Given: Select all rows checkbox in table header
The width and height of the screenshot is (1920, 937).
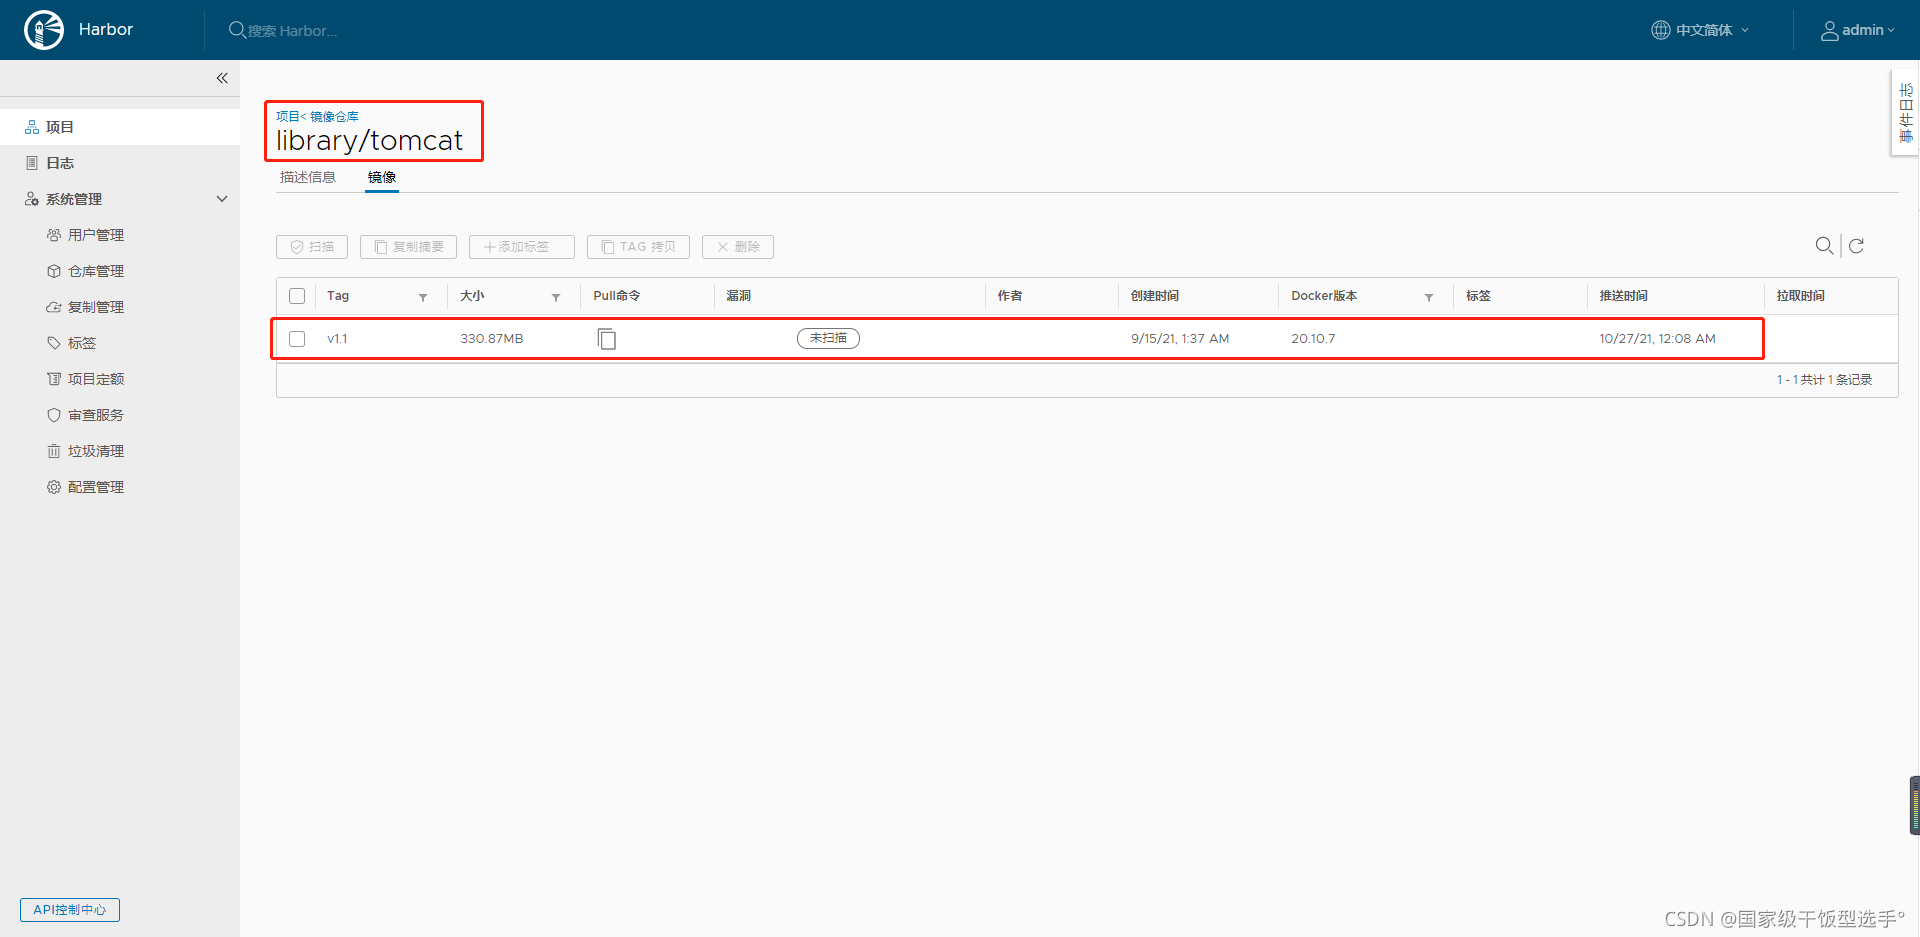Looking at the screenshot, I should (x=297, y=296).
